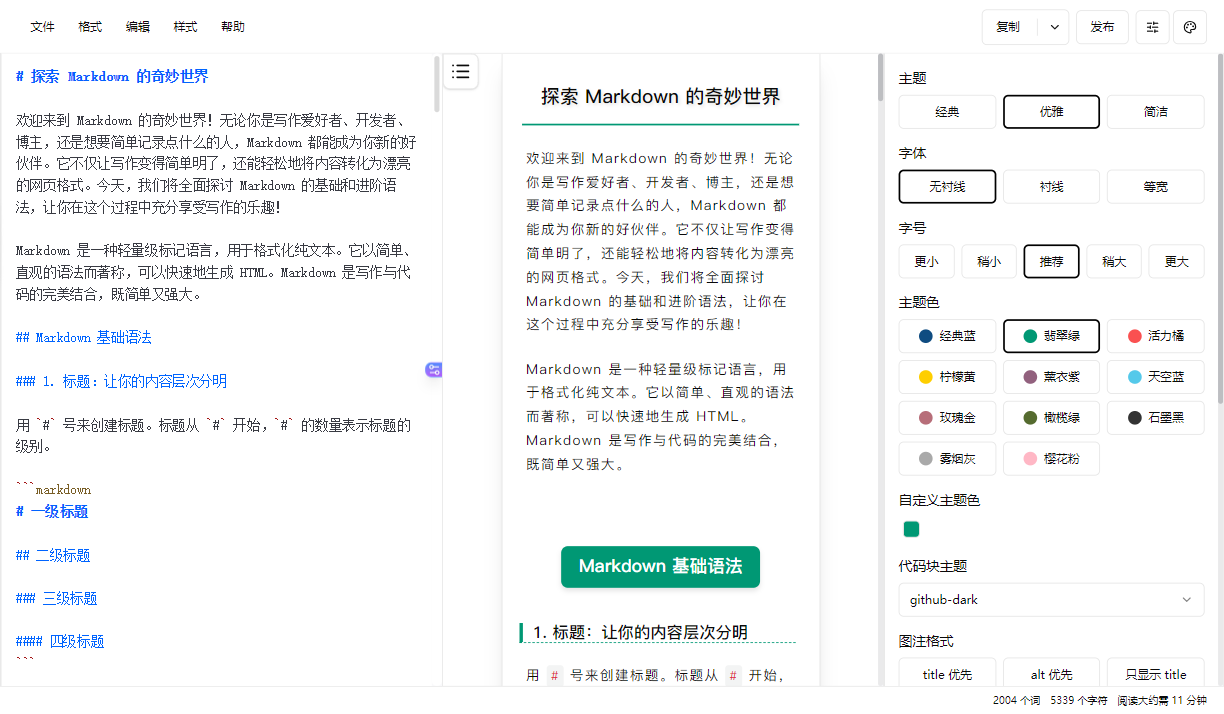
Task: Click the 复制 button
Action: coord(1009,27)
